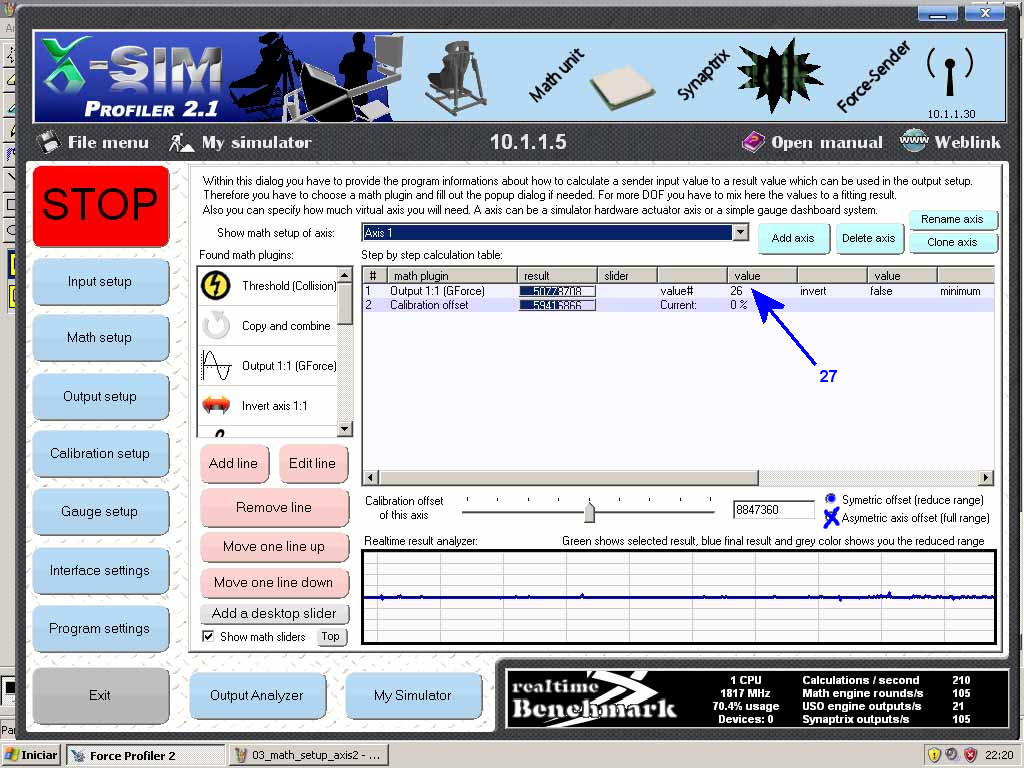Click the bottom My Simulator button
The image size is (1024, 768).
(x=413, y=696)
